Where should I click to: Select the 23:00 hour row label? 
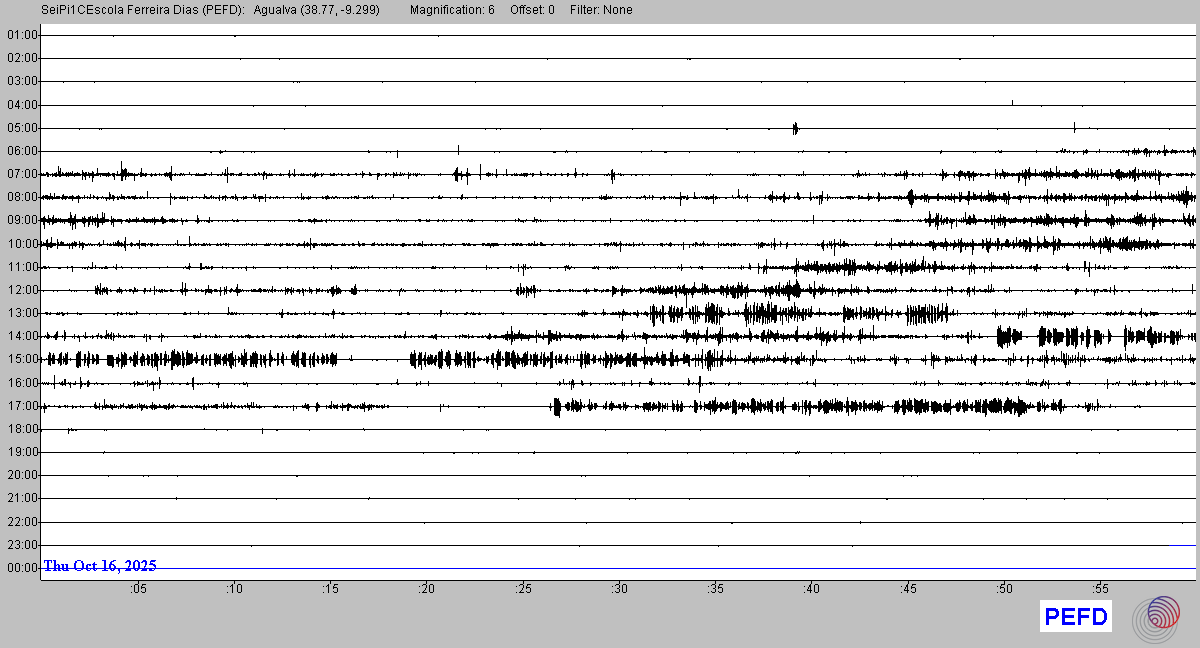[x=21, y=545]
